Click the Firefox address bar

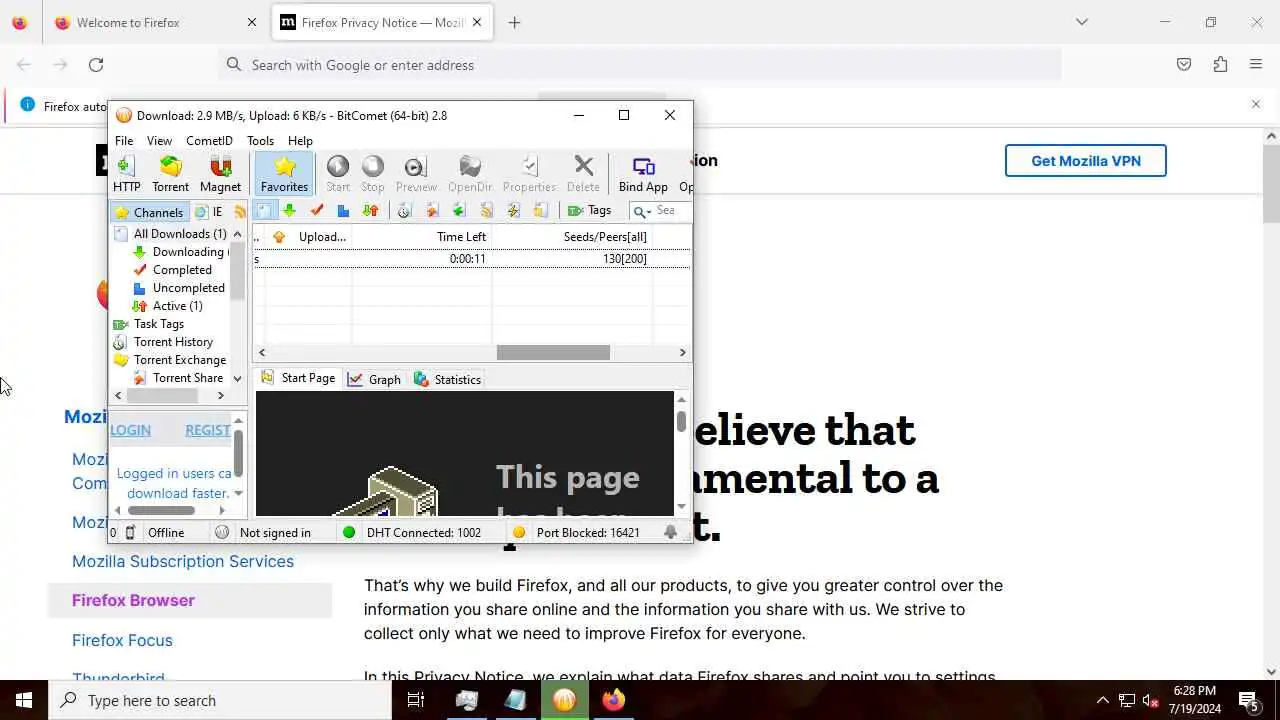click(640, 65)
